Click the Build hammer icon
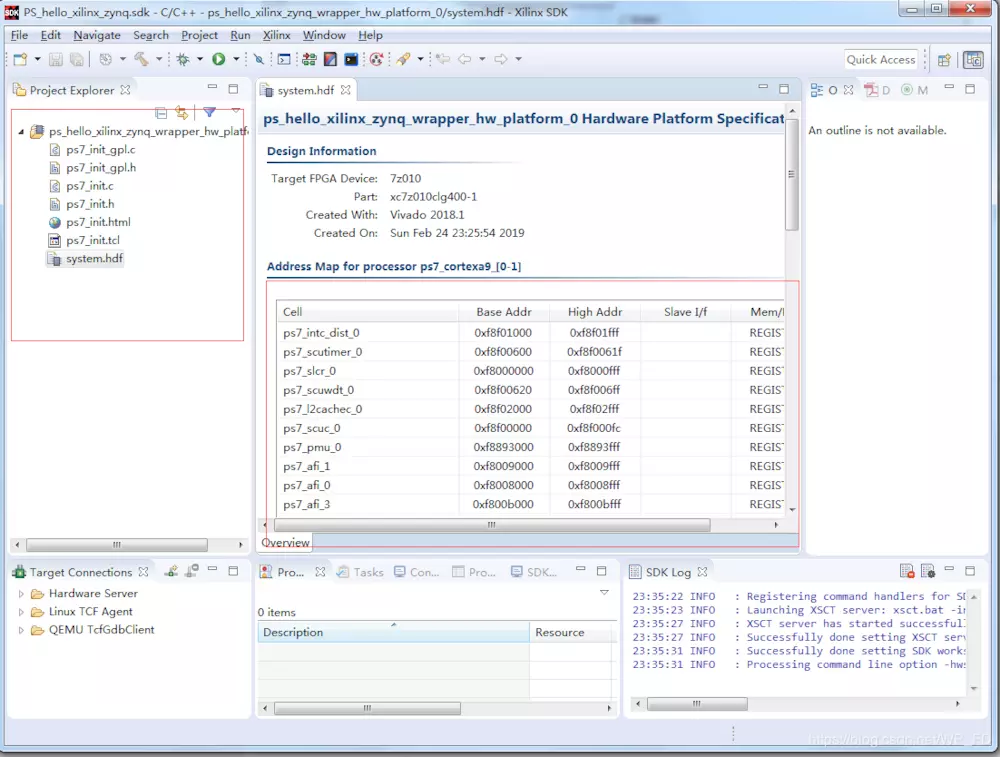 (x=141, y=60)
